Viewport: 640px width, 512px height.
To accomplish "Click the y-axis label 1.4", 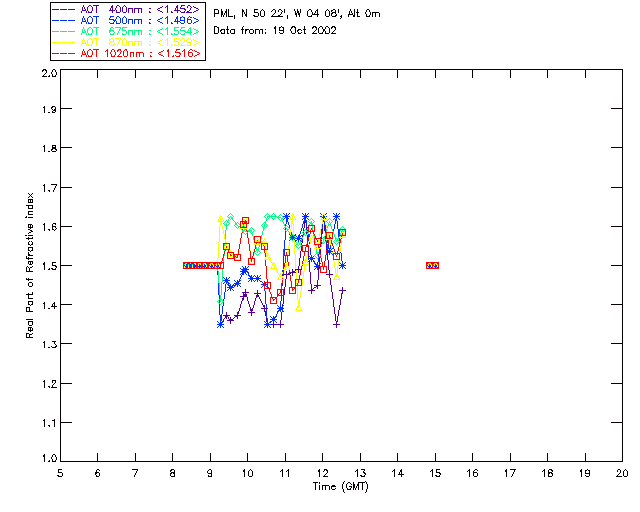I will click(x=49, y=305).
